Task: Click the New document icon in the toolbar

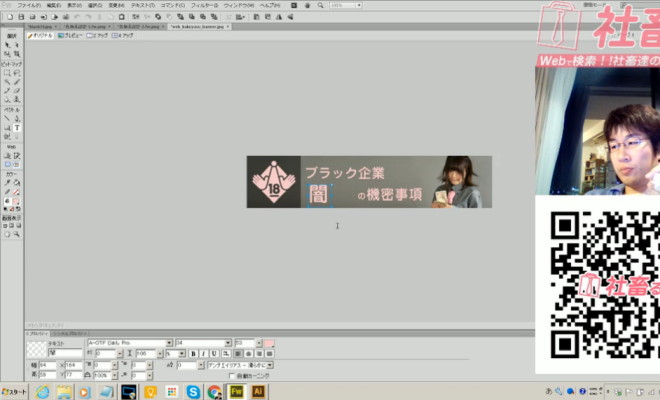Action: pyautogui.click(x=8, y=17)
